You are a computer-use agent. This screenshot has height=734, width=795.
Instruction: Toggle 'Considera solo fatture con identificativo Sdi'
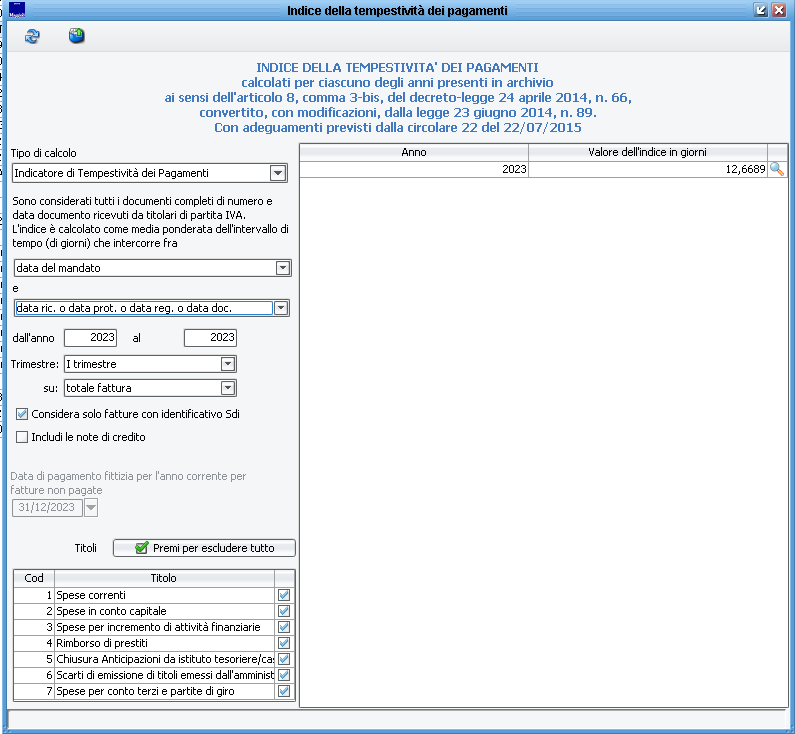23,413
